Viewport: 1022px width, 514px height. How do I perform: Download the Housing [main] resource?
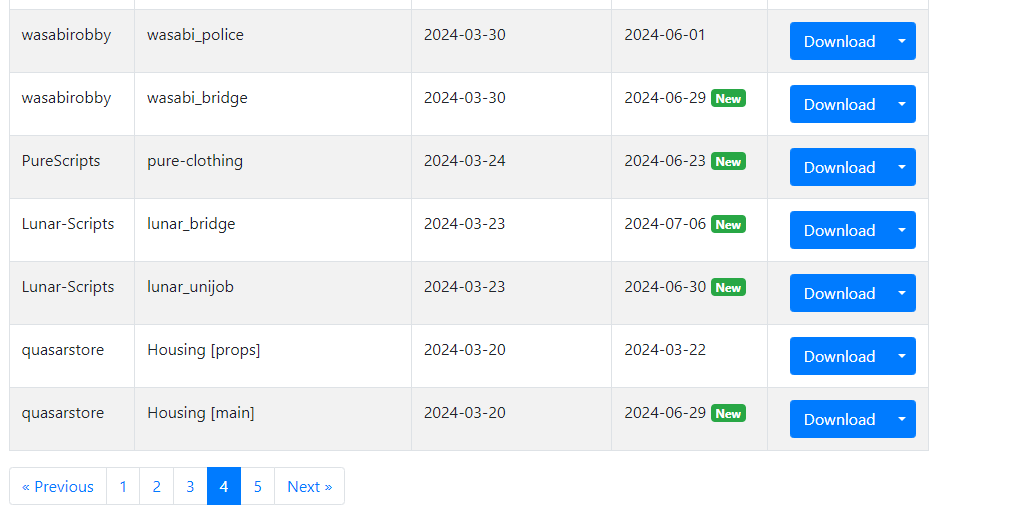coord(839,420)
